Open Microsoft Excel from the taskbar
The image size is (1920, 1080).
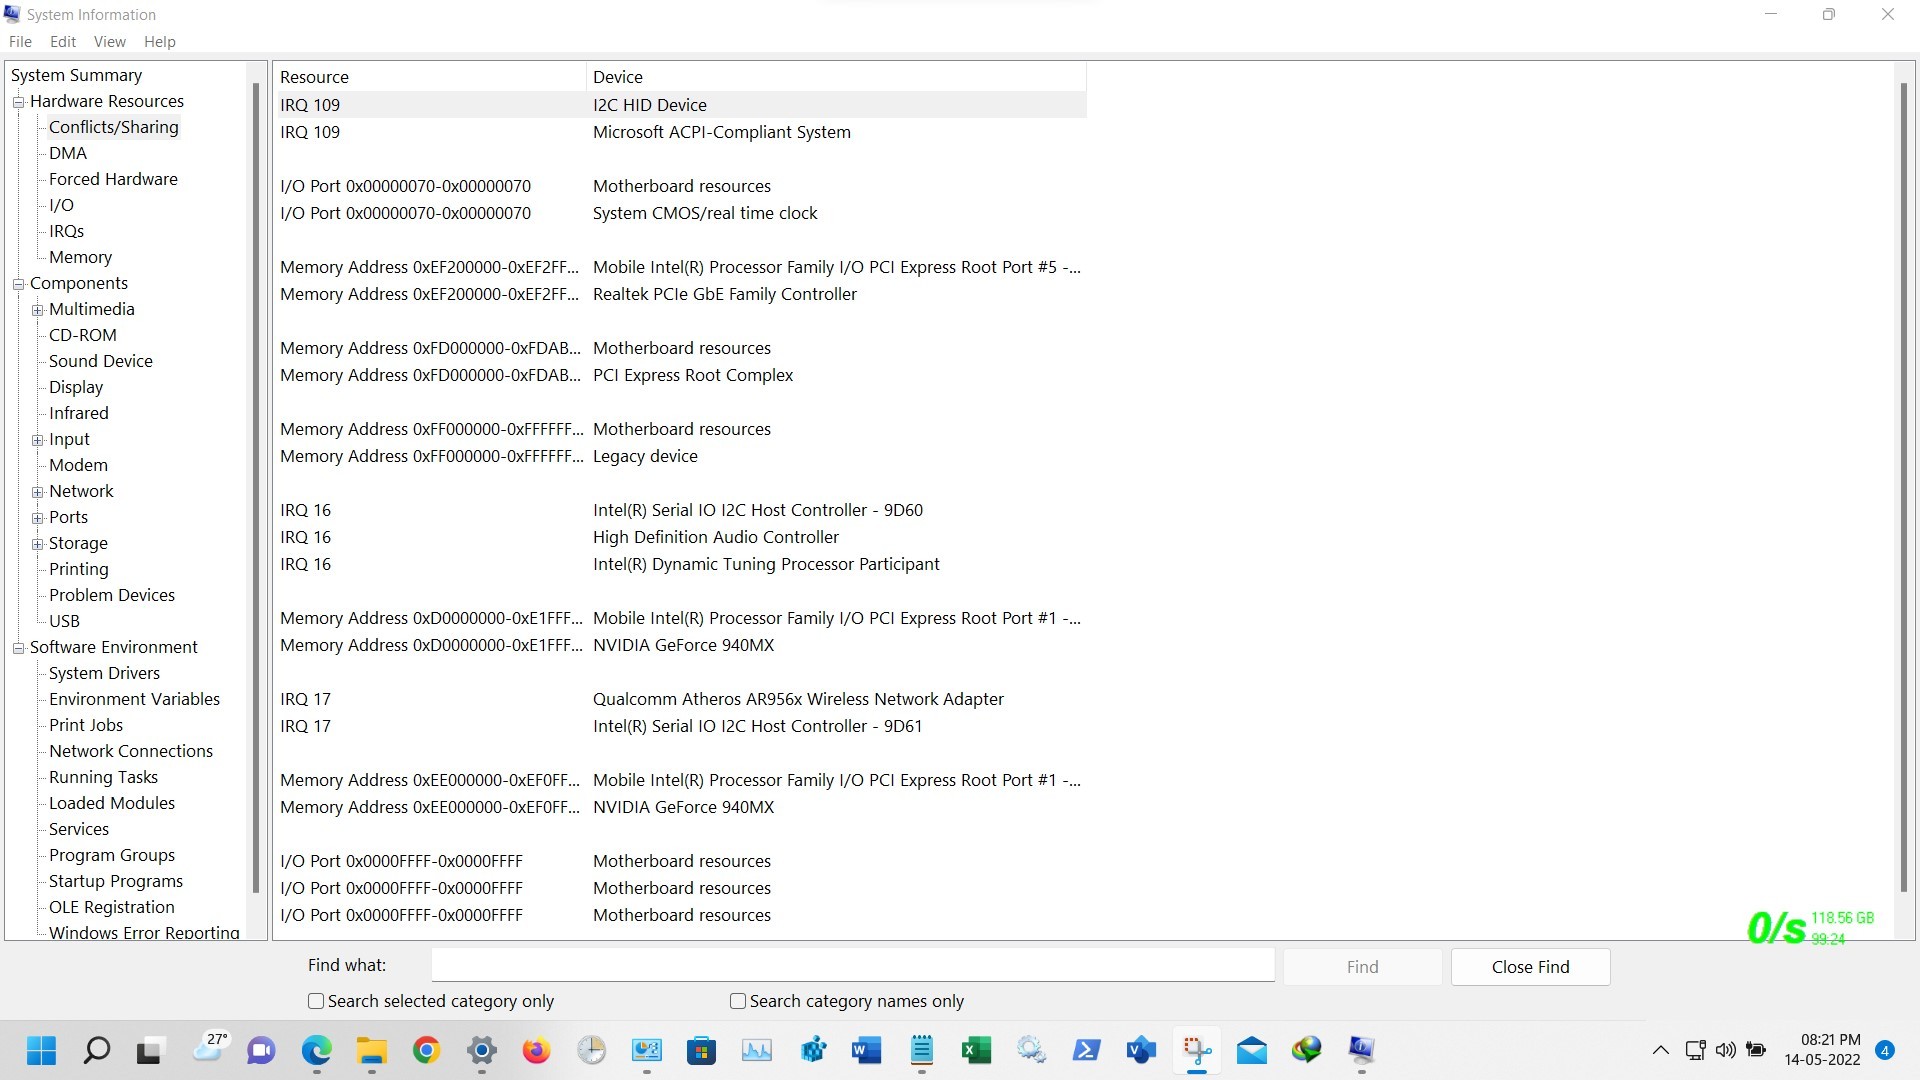(x=976, y=1050)
